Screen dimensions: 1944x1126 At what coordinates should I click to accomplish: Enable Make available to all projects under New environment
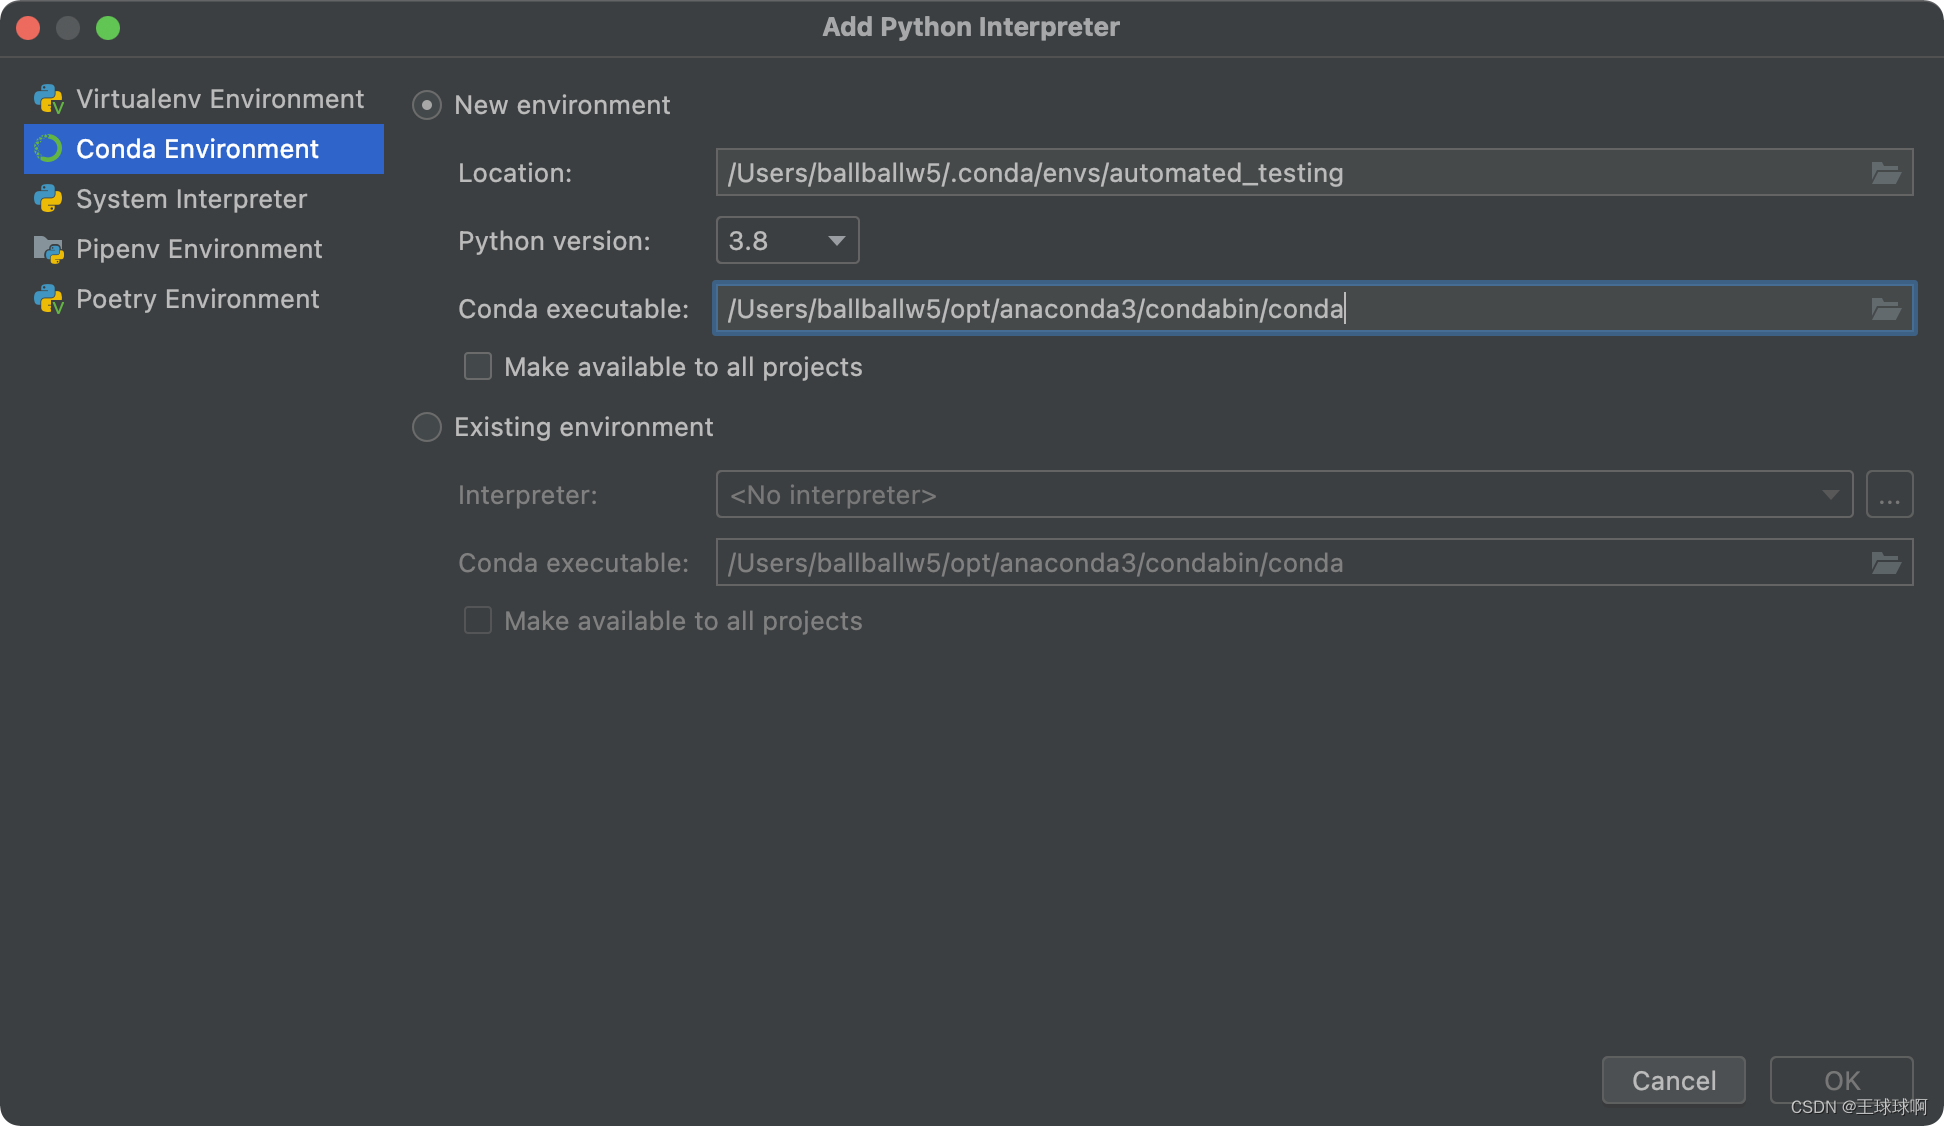click(478, 367)
